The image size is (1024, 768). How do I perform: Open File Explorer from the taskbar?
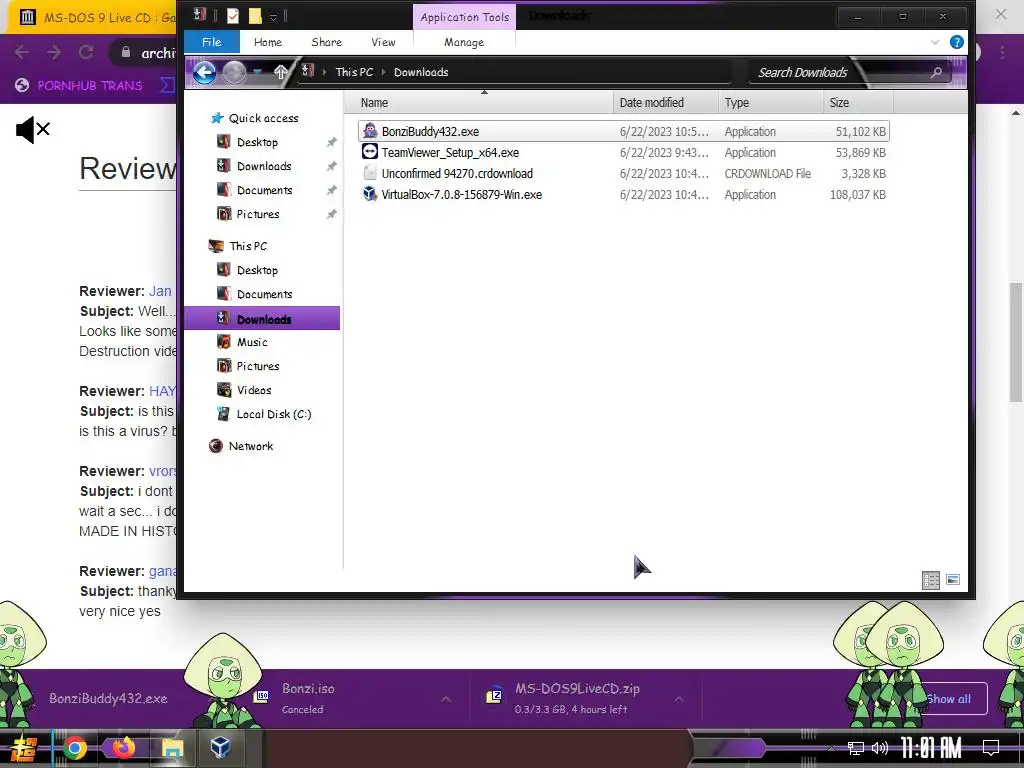tap(172, 748)
